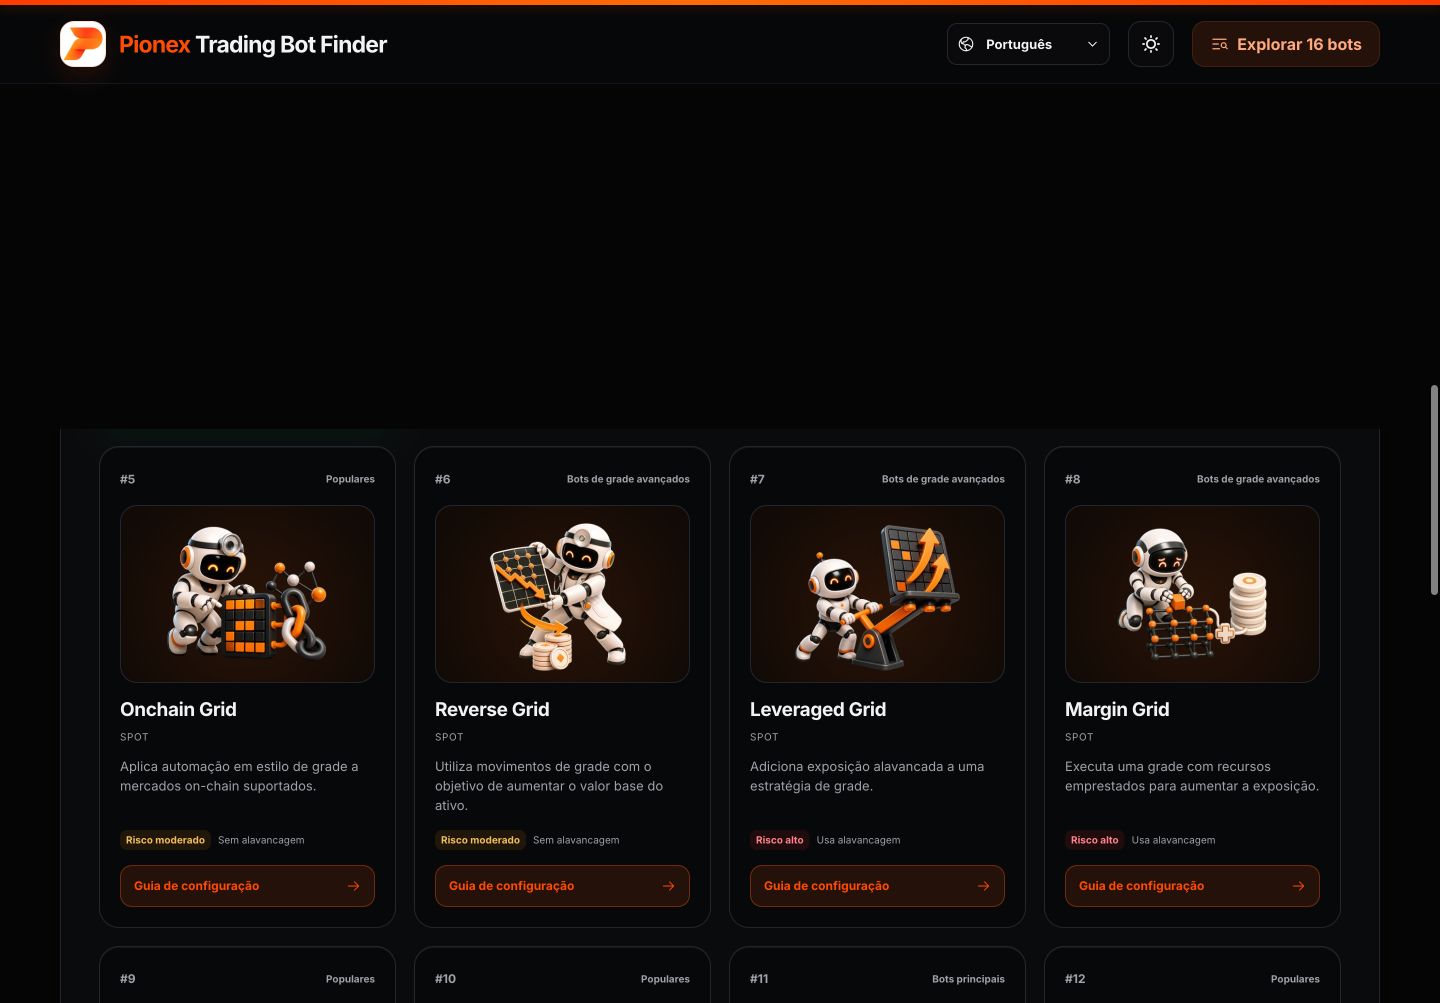Open the Onchain Grid robot illustration
This screenshot has height=1003, width=1440.
[x=247, y=594]
